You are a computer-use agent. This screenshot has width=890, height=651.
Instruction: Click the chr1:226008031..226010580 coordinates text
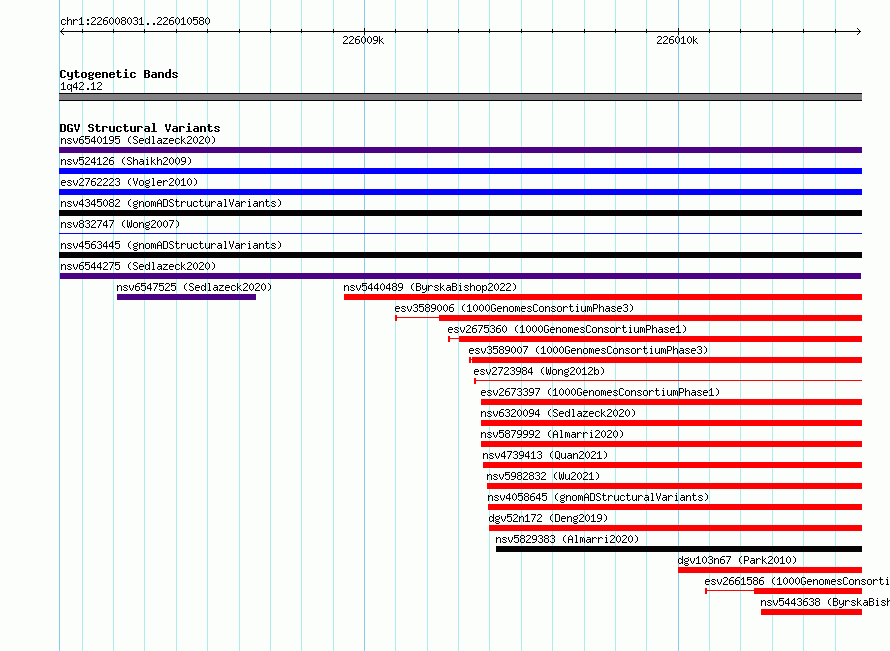click(135, 21)
